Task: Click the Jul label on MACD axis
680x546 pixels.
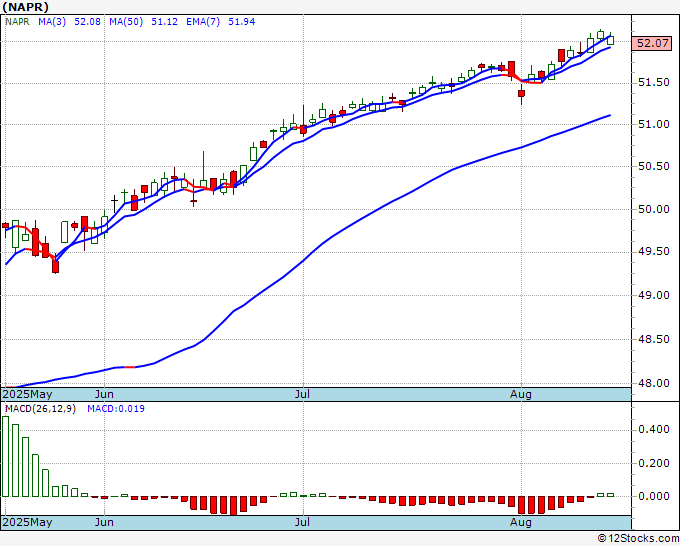Action: [x=302, y=522]
